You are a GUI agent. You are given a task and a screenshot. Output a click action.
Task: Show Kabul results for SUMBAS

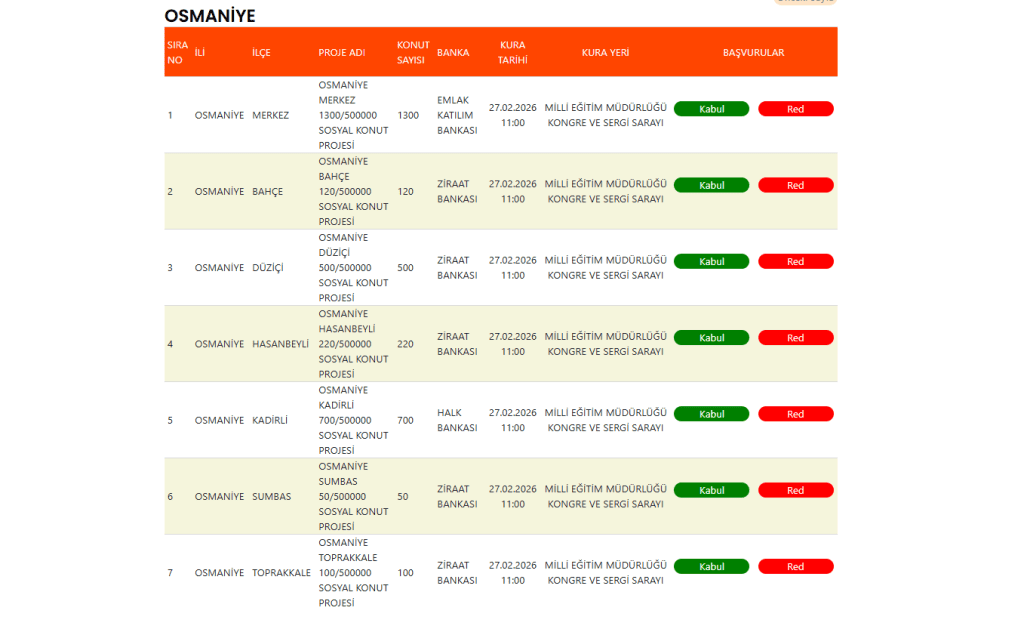[711, 490]
